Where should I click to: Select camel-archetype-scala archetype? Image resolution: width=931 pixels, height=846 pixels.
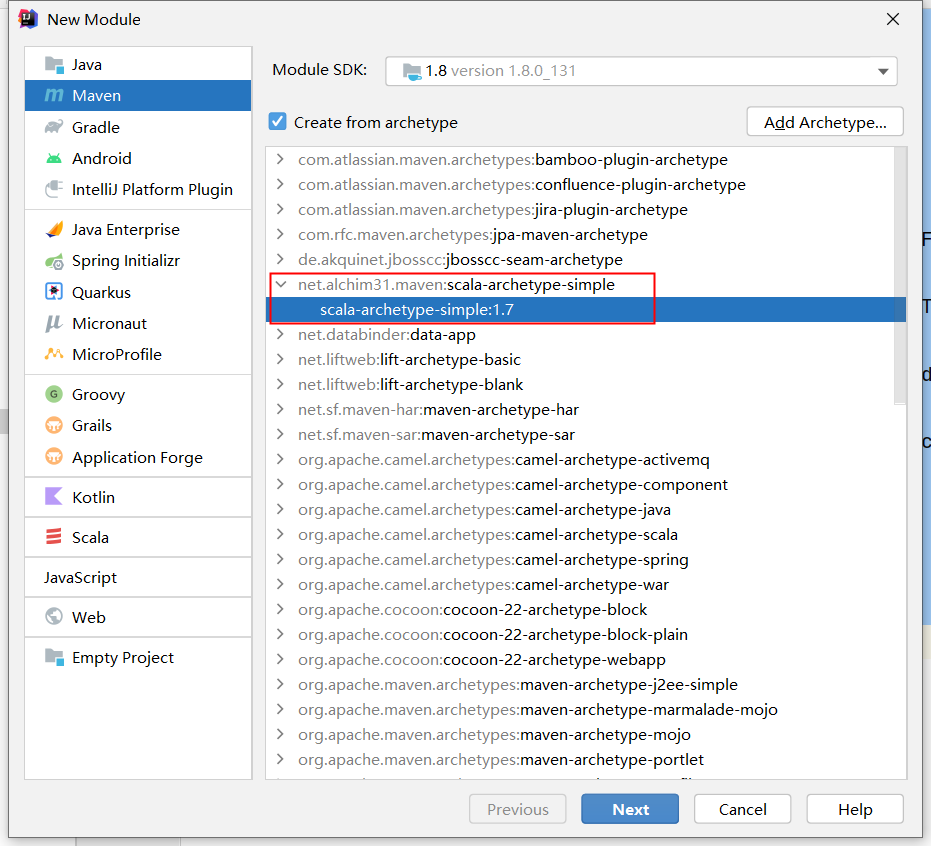tap(487, 534)
